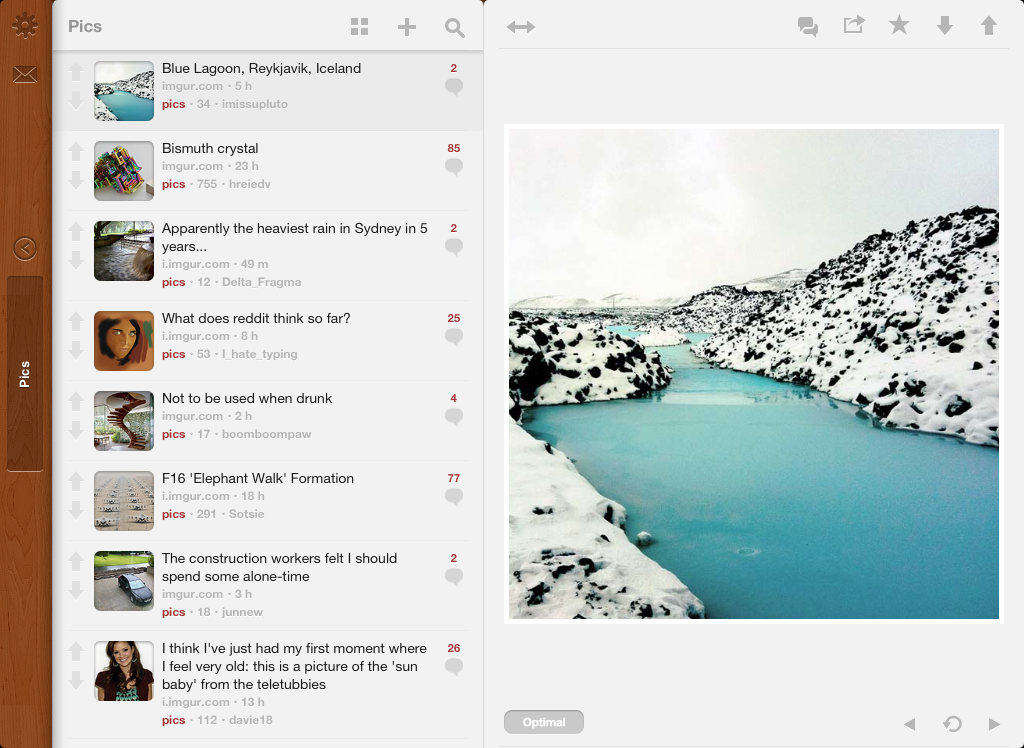Expand the viewer with the double arrow icon
The height and width of the screenshot is (748, 1024).
(521, 27)
